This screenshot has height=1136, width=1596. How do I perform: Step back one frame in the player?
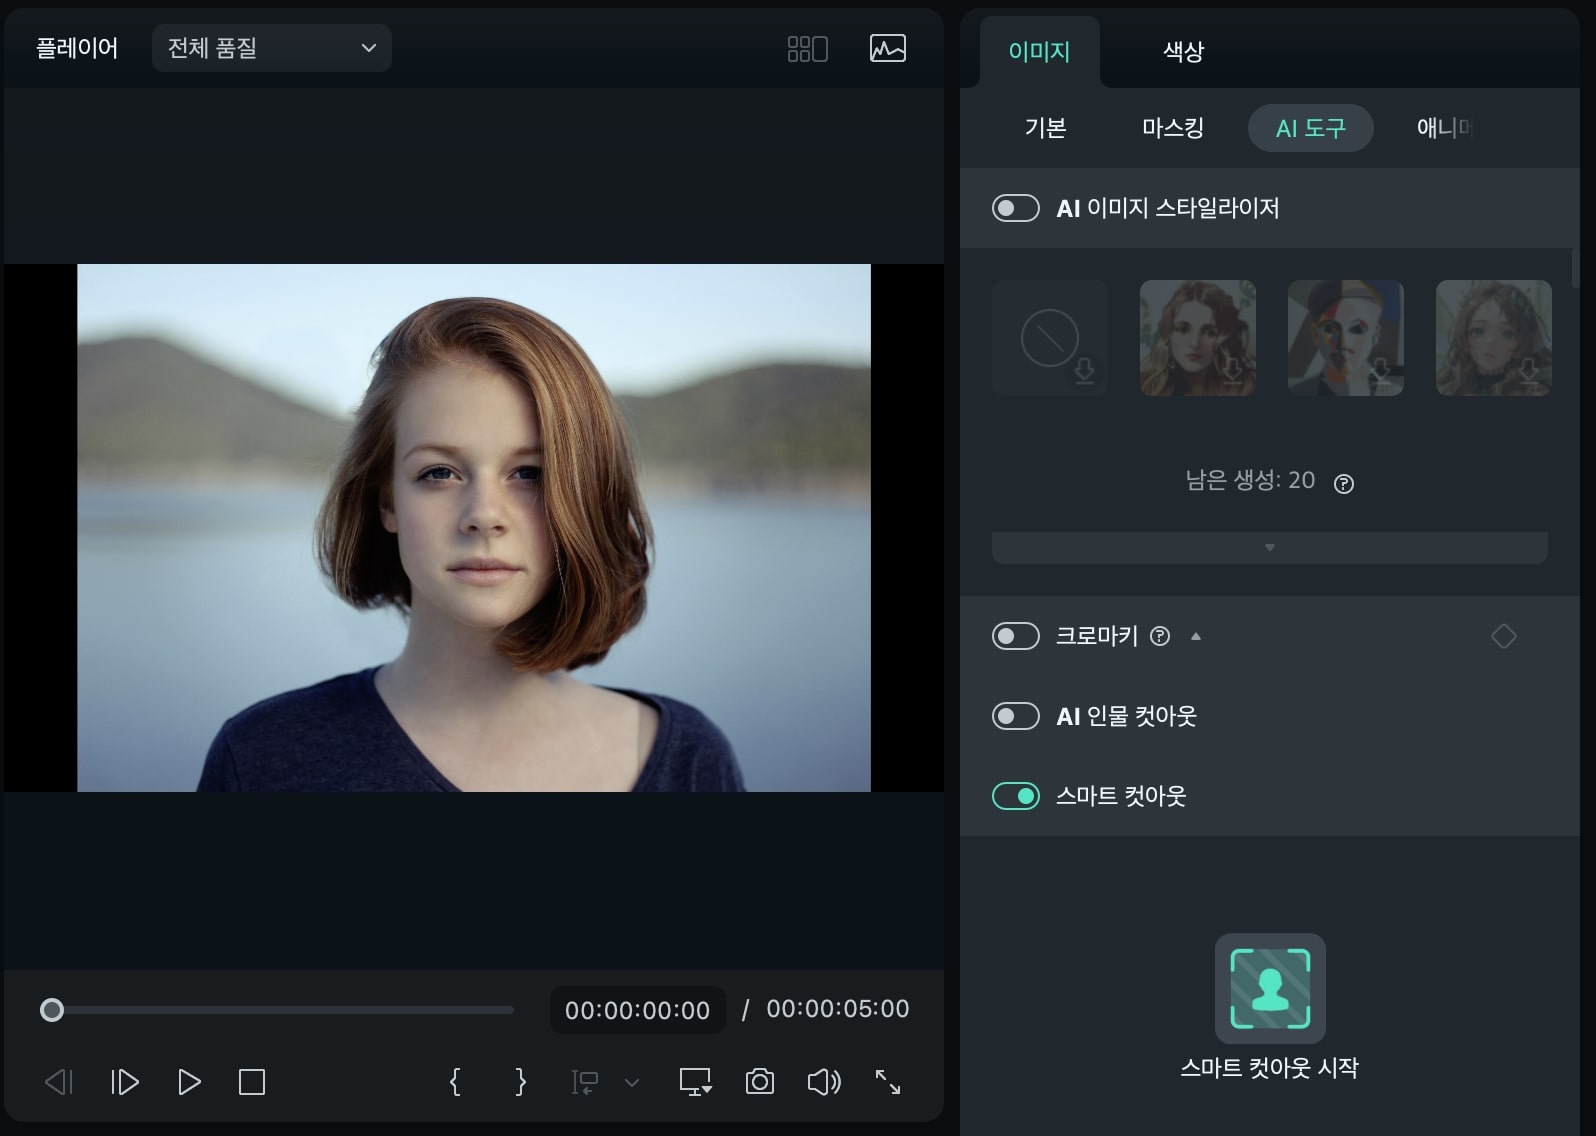coord(59,1082)
